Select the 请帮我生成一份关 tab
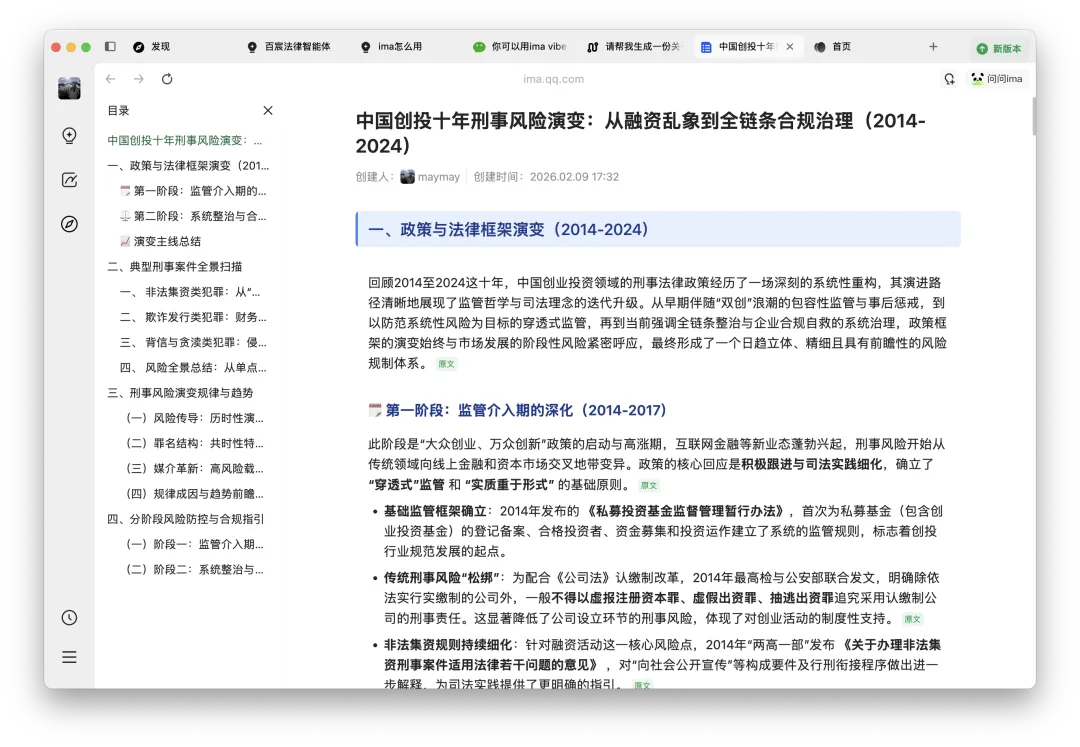 [634, 47]
